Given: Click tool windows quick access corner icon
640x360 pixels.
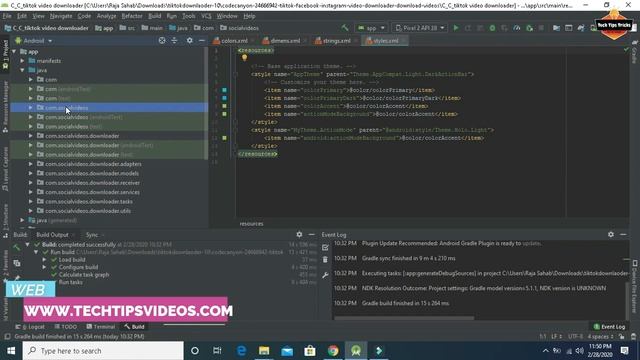Looking at the screenshot, I should coord(7,336).
